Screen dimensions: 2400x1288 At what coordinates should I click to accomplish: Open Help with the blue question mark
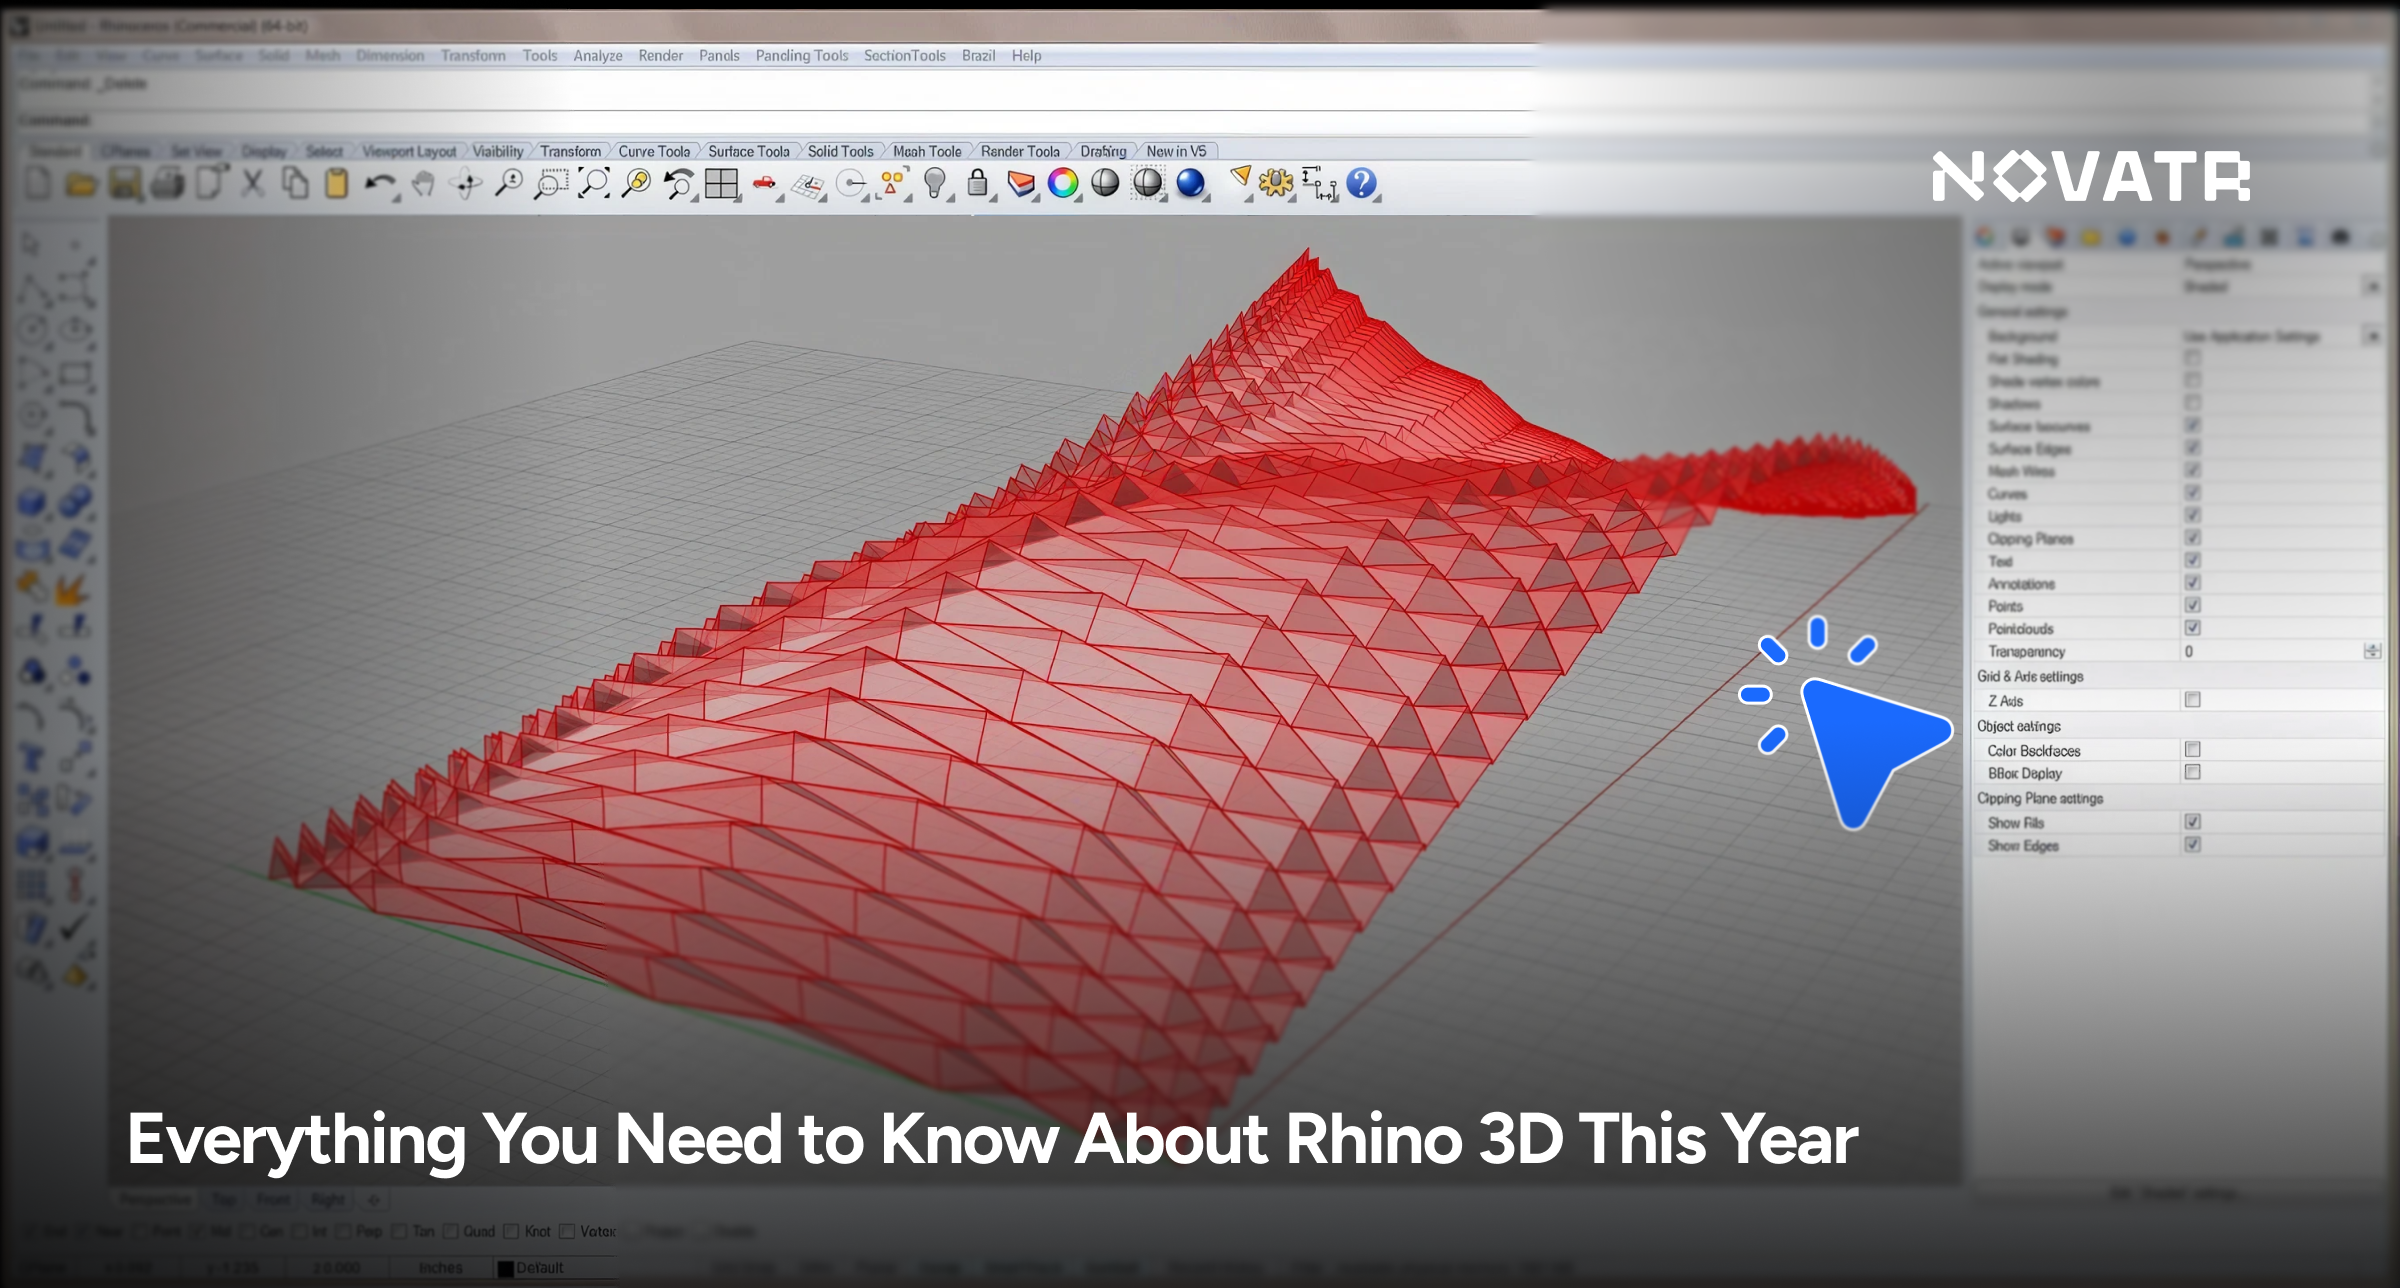tap(1362, 184)
